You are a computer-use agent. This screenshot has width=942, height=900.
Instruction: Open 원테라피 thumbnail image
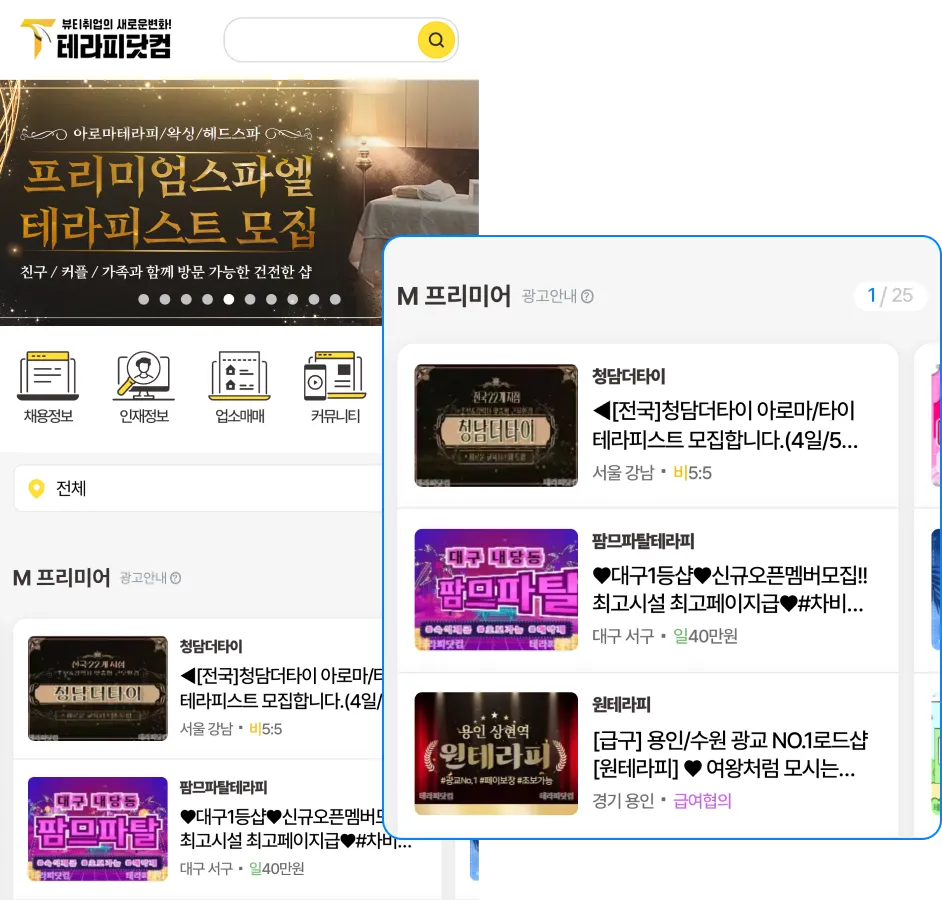coord(496,753)
